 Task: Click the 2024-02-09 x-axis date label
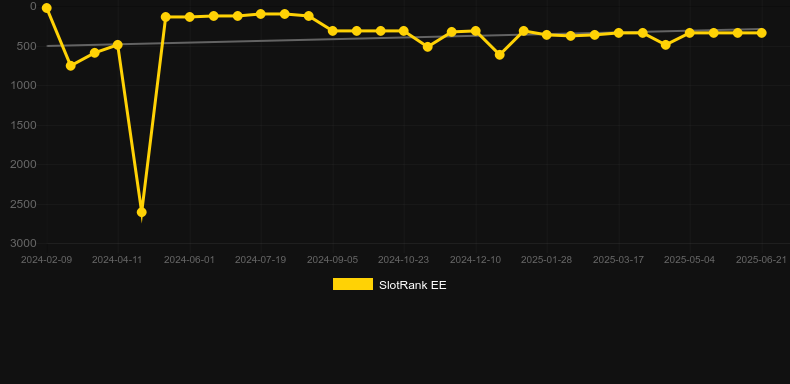pyautogui.click(x=46, y=260)
